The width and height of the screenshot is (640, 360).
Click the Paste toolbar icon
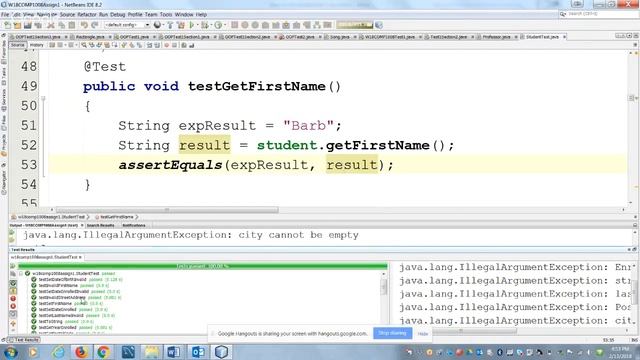tap(72, 25)
